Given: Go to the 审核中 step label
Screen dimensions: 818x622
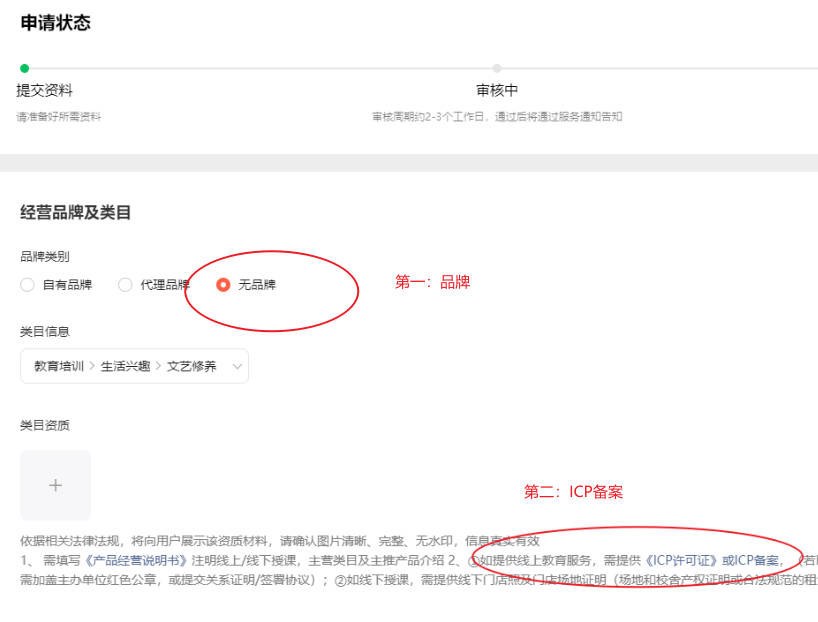Looking at the screenshot, I should (497, 91).
